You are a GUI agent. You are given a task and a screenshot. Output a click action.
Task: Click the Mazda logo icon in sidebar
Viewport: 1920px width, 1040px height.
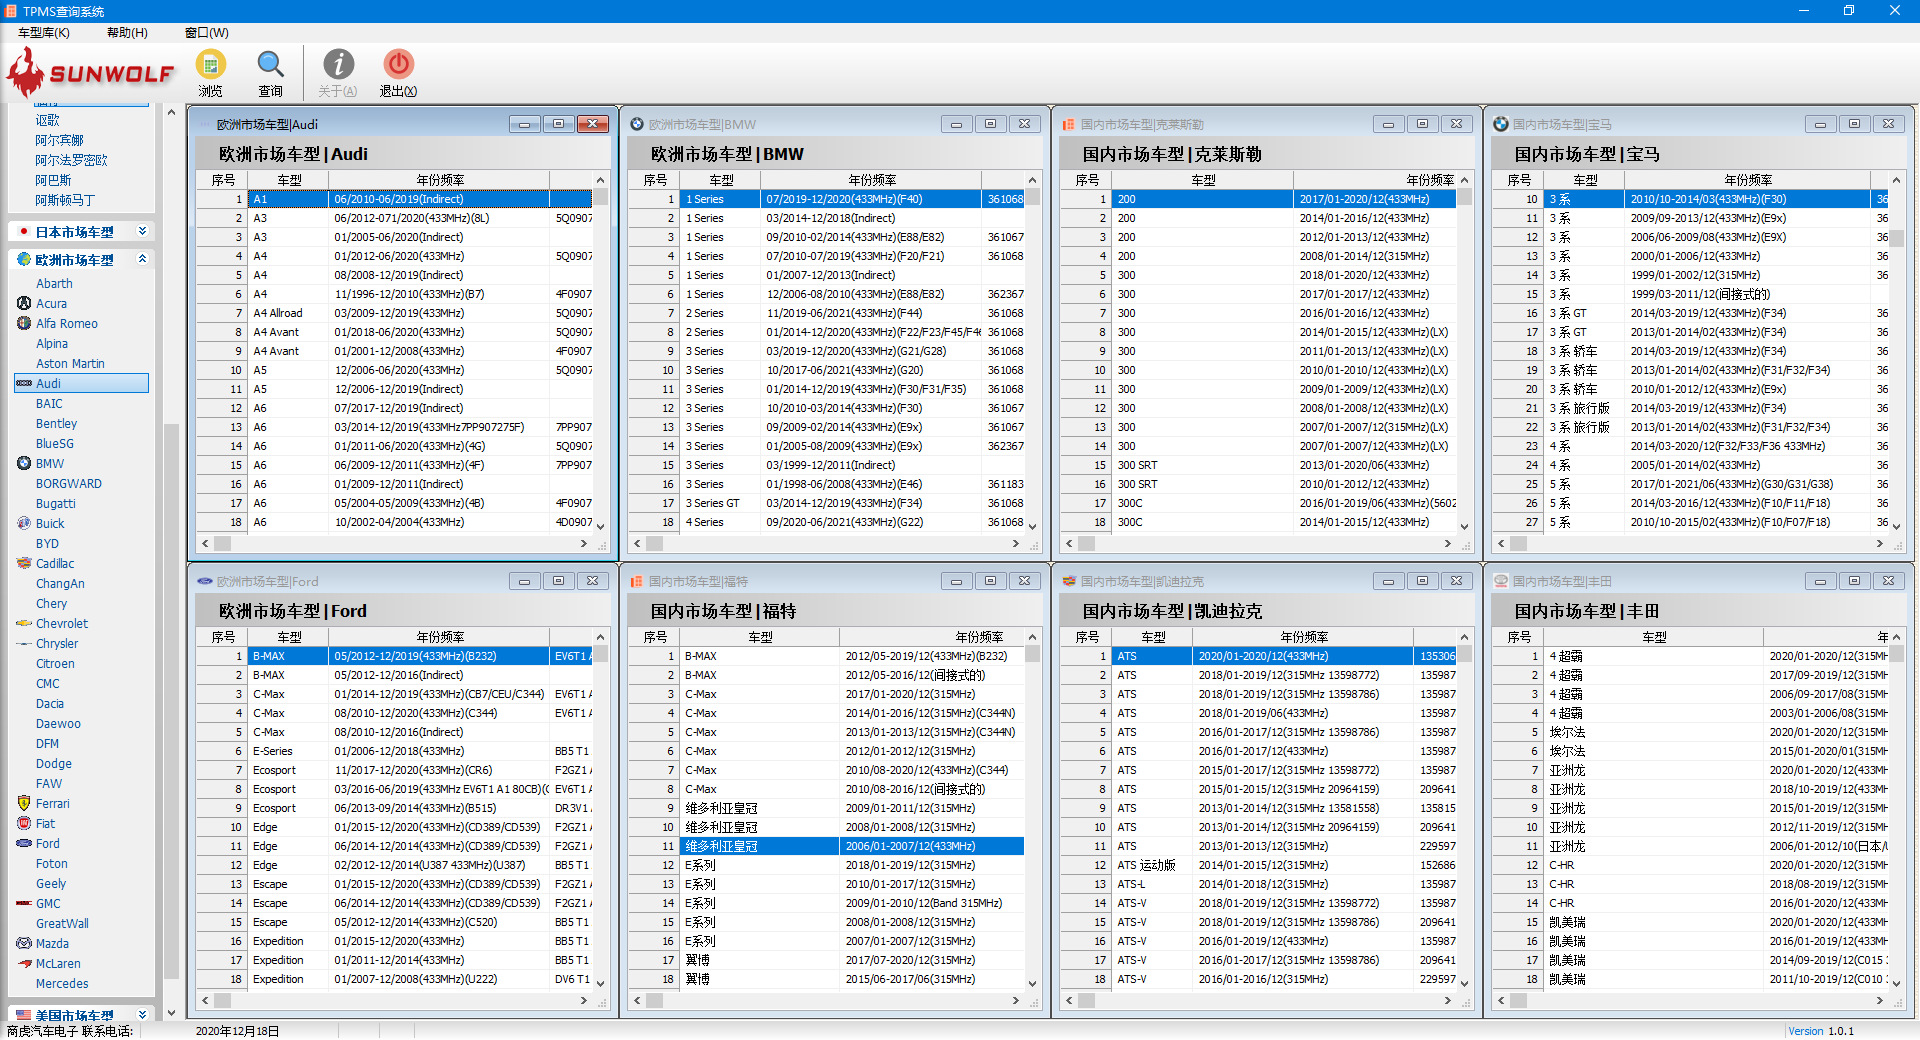tap(24, 943)
